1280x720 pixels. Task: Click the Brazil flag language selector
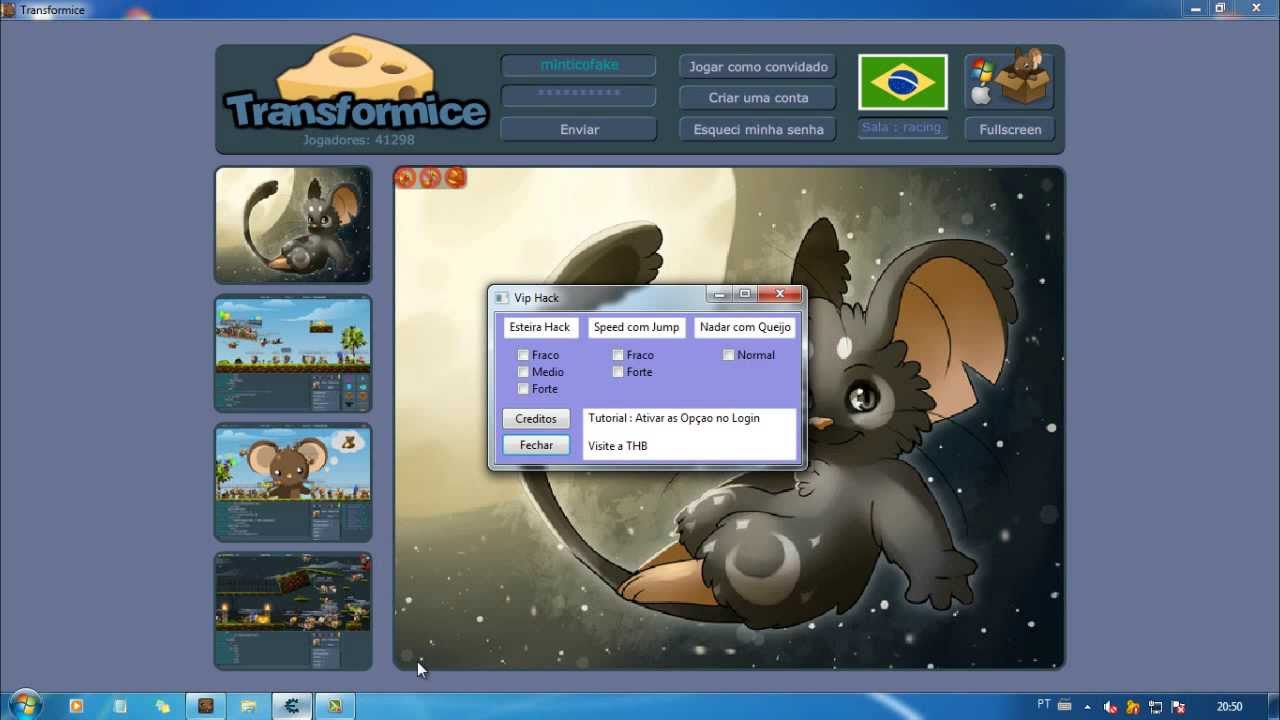pyautogui.click(x=903, y=82)
